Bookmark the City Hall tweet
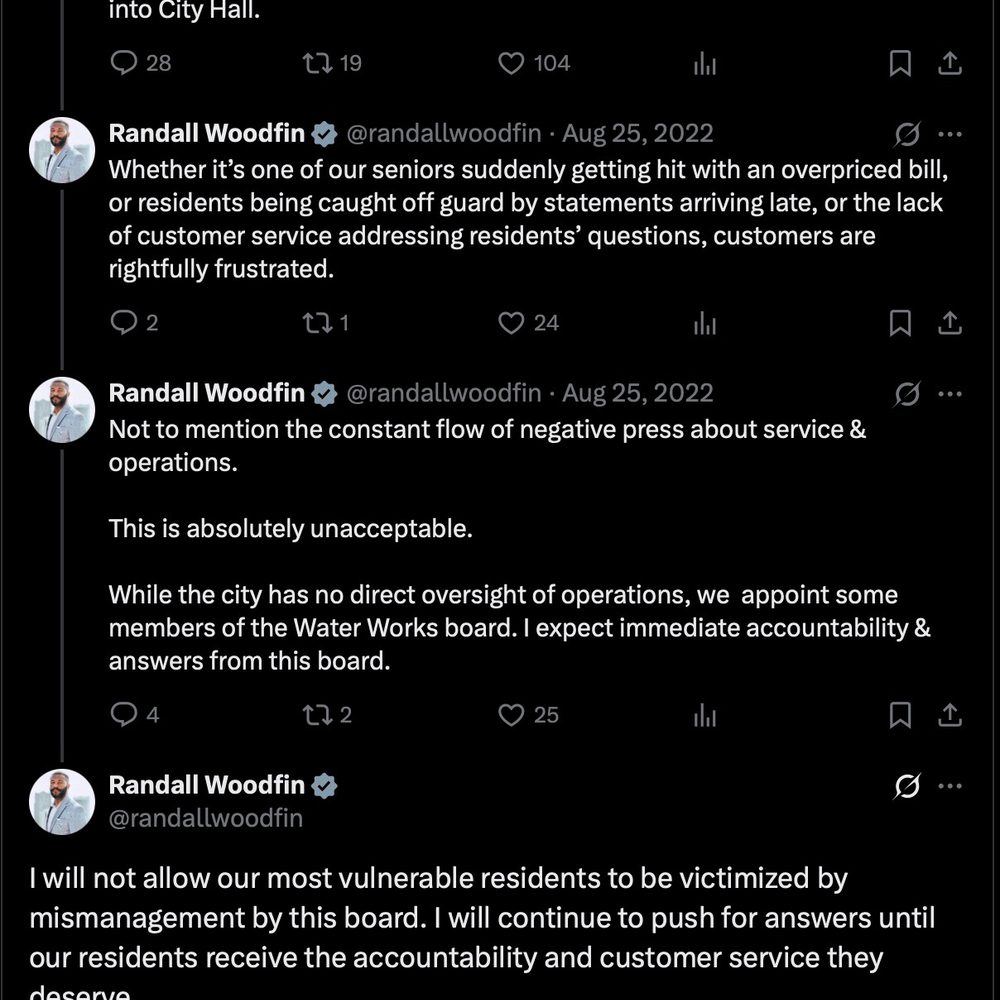This screenshot has height=1000, width=1000. point(900,63)
